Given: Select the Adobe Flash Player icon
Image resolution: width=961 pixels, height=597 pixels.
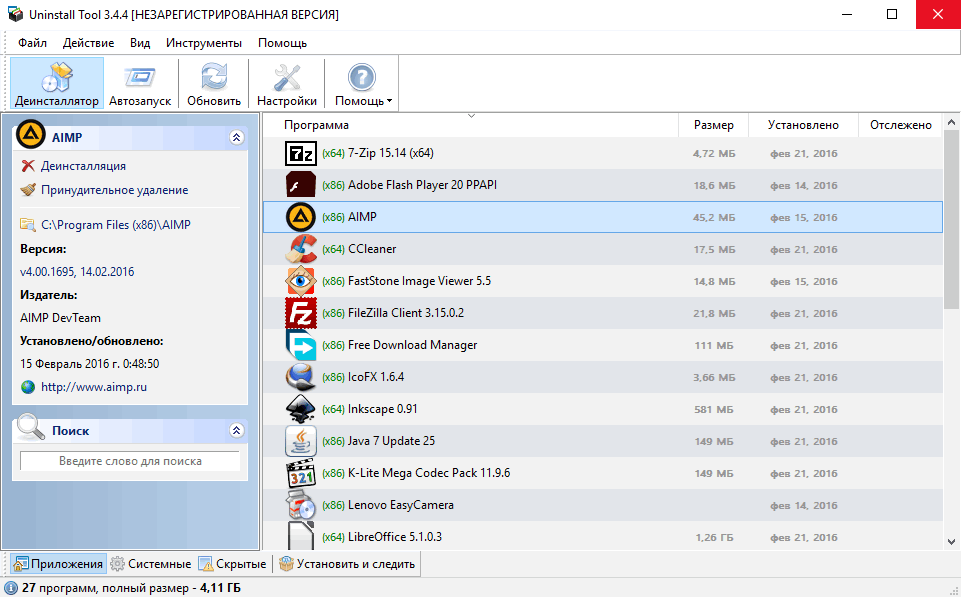Looking at the screenshot, I should coord(301,185).
